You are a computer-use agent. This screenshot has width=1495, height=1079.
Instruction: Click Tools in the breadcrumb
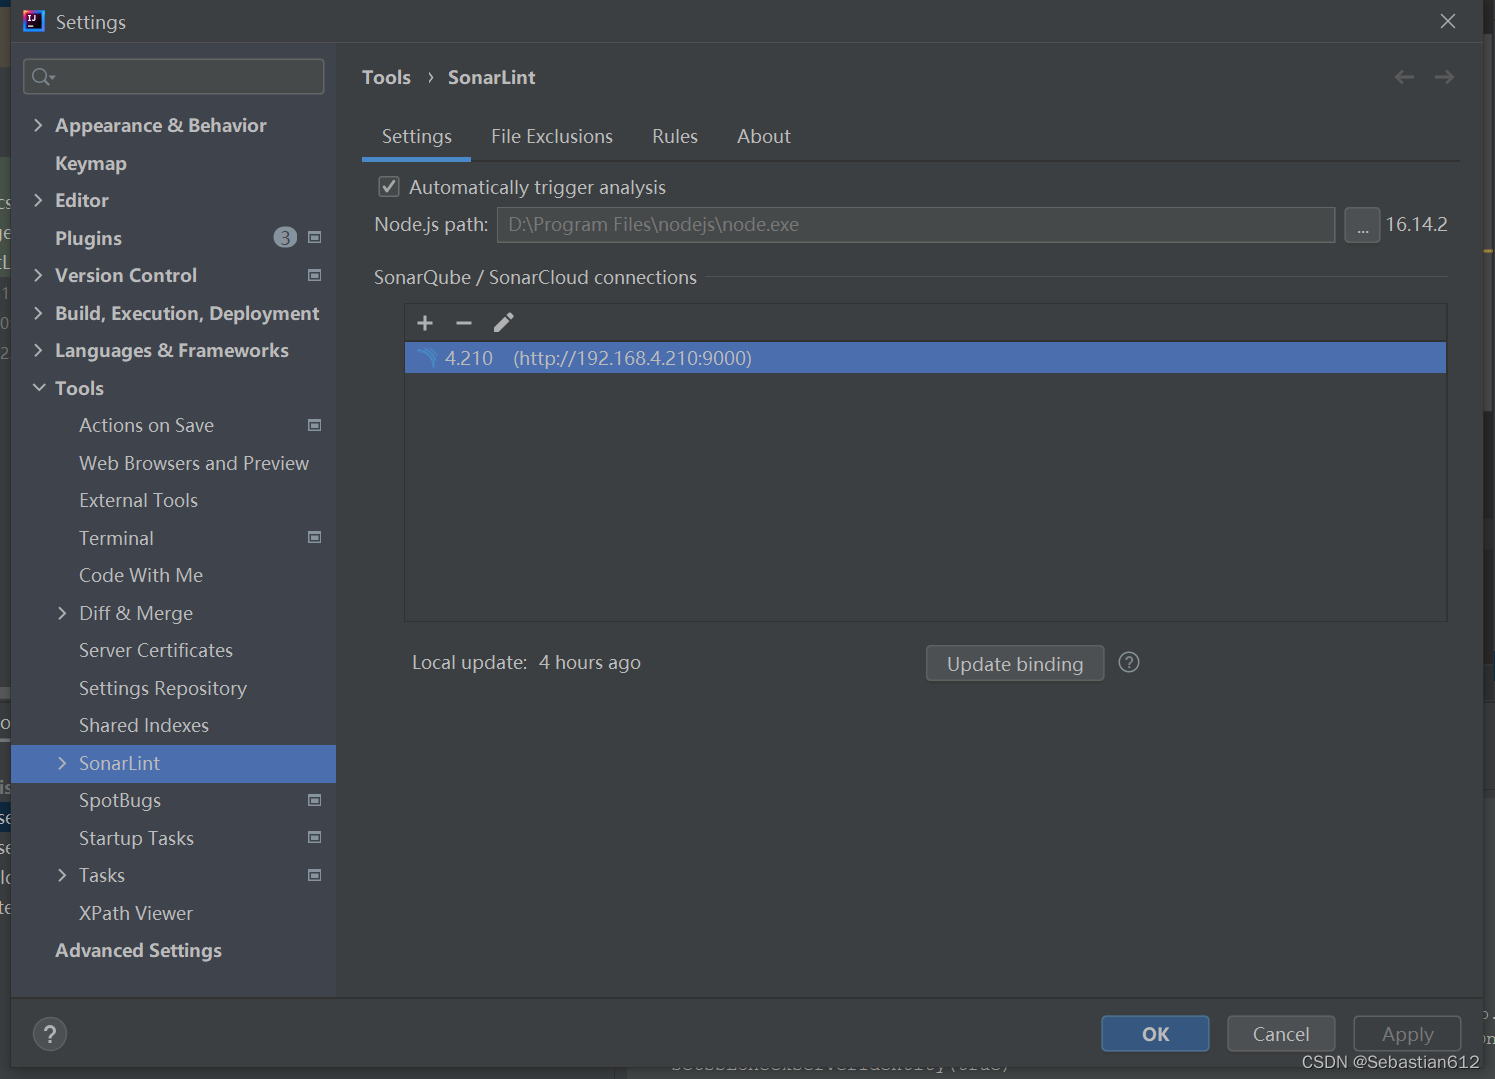[x=386, y=77]
